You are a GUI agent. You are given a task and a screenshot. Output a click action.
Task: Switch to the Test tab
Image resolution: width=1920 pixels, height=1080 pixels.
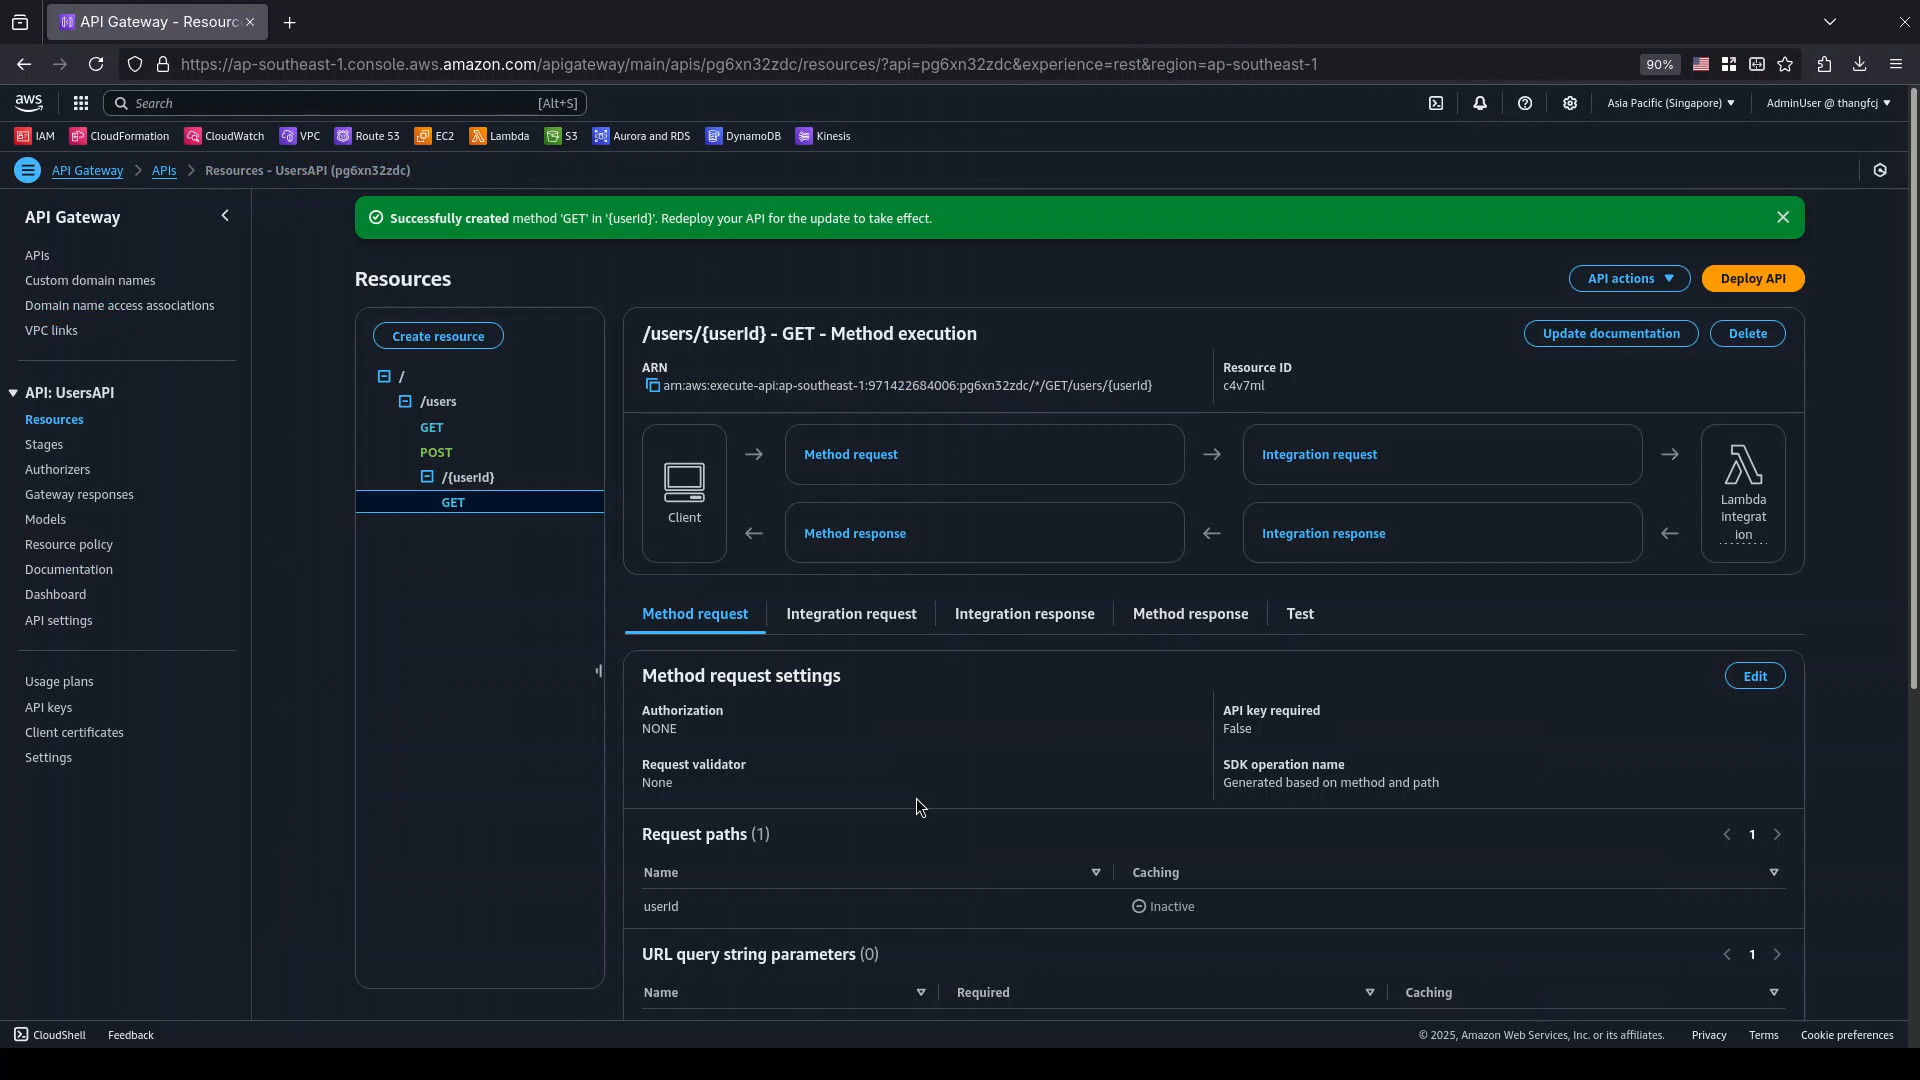1300,614
